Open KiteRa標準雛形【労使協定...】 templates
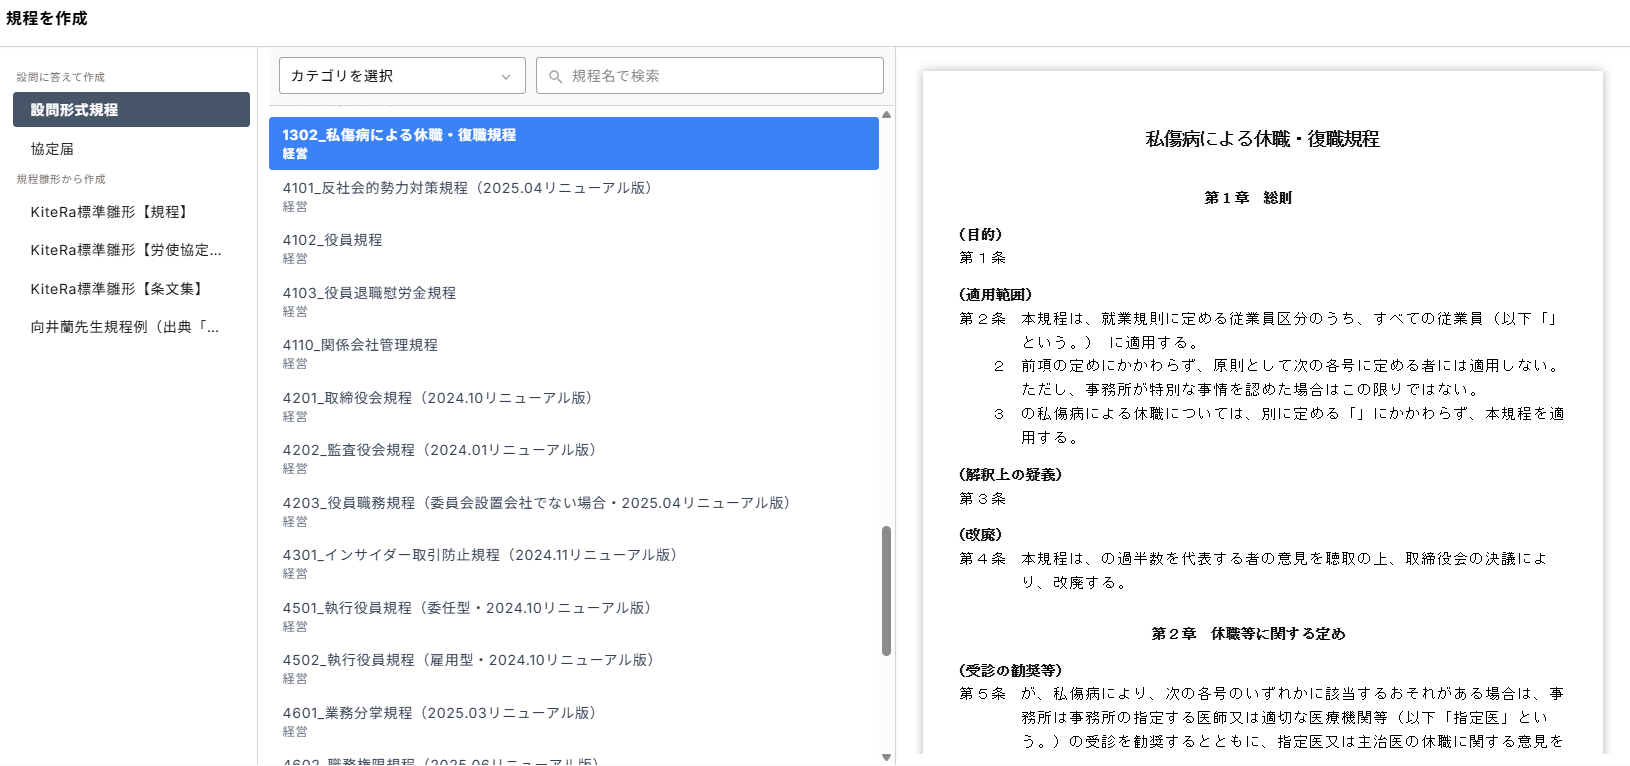1630x766 pixels. (x=126, y=250)
